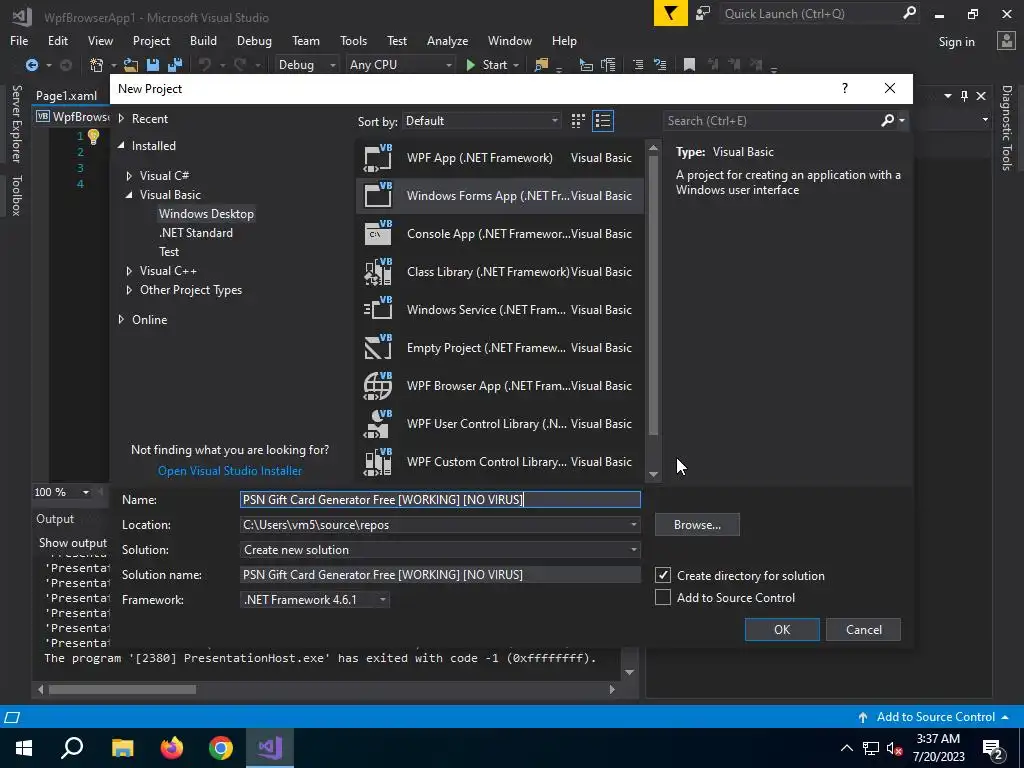Open the Sort by Default dropdown
The image size is (1024, 768).
tap(482, 121)
